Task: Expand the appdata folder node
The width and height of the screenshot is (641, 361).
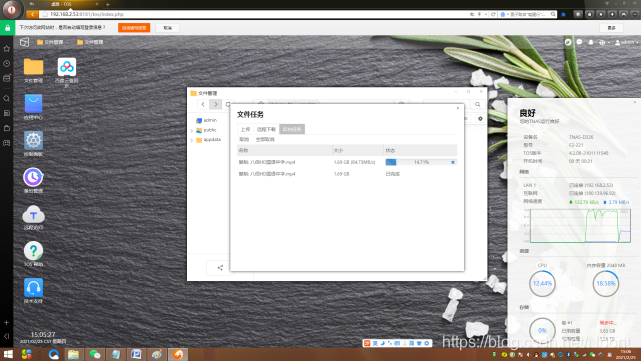Action: [191, 140]
